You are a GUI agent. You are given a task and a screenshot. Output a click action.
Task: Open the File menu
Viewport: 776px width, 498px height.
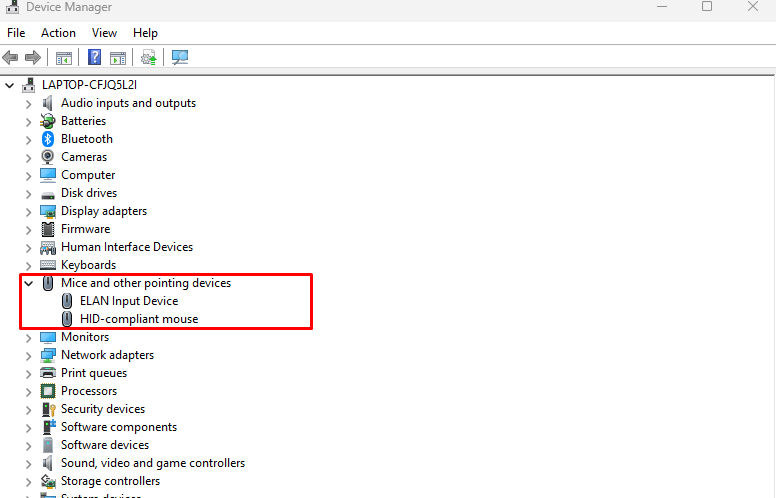click(x=16, y=33)
